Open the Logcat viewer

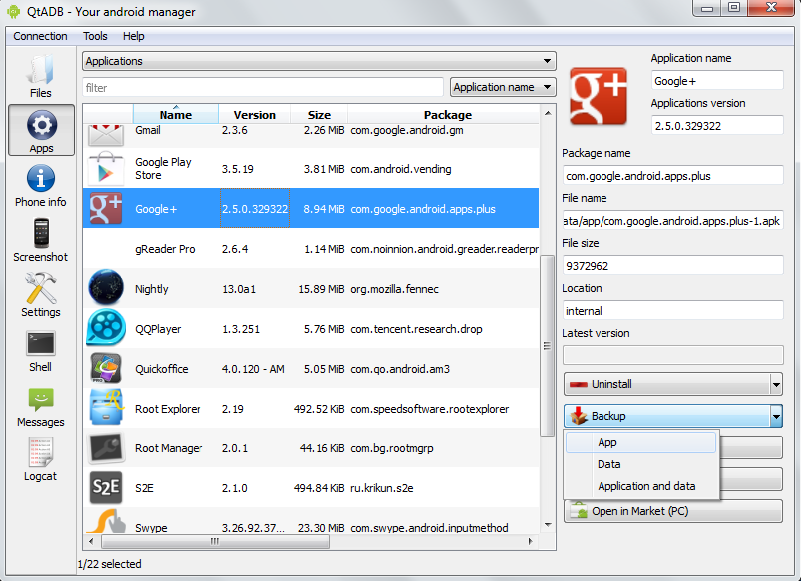40,459
